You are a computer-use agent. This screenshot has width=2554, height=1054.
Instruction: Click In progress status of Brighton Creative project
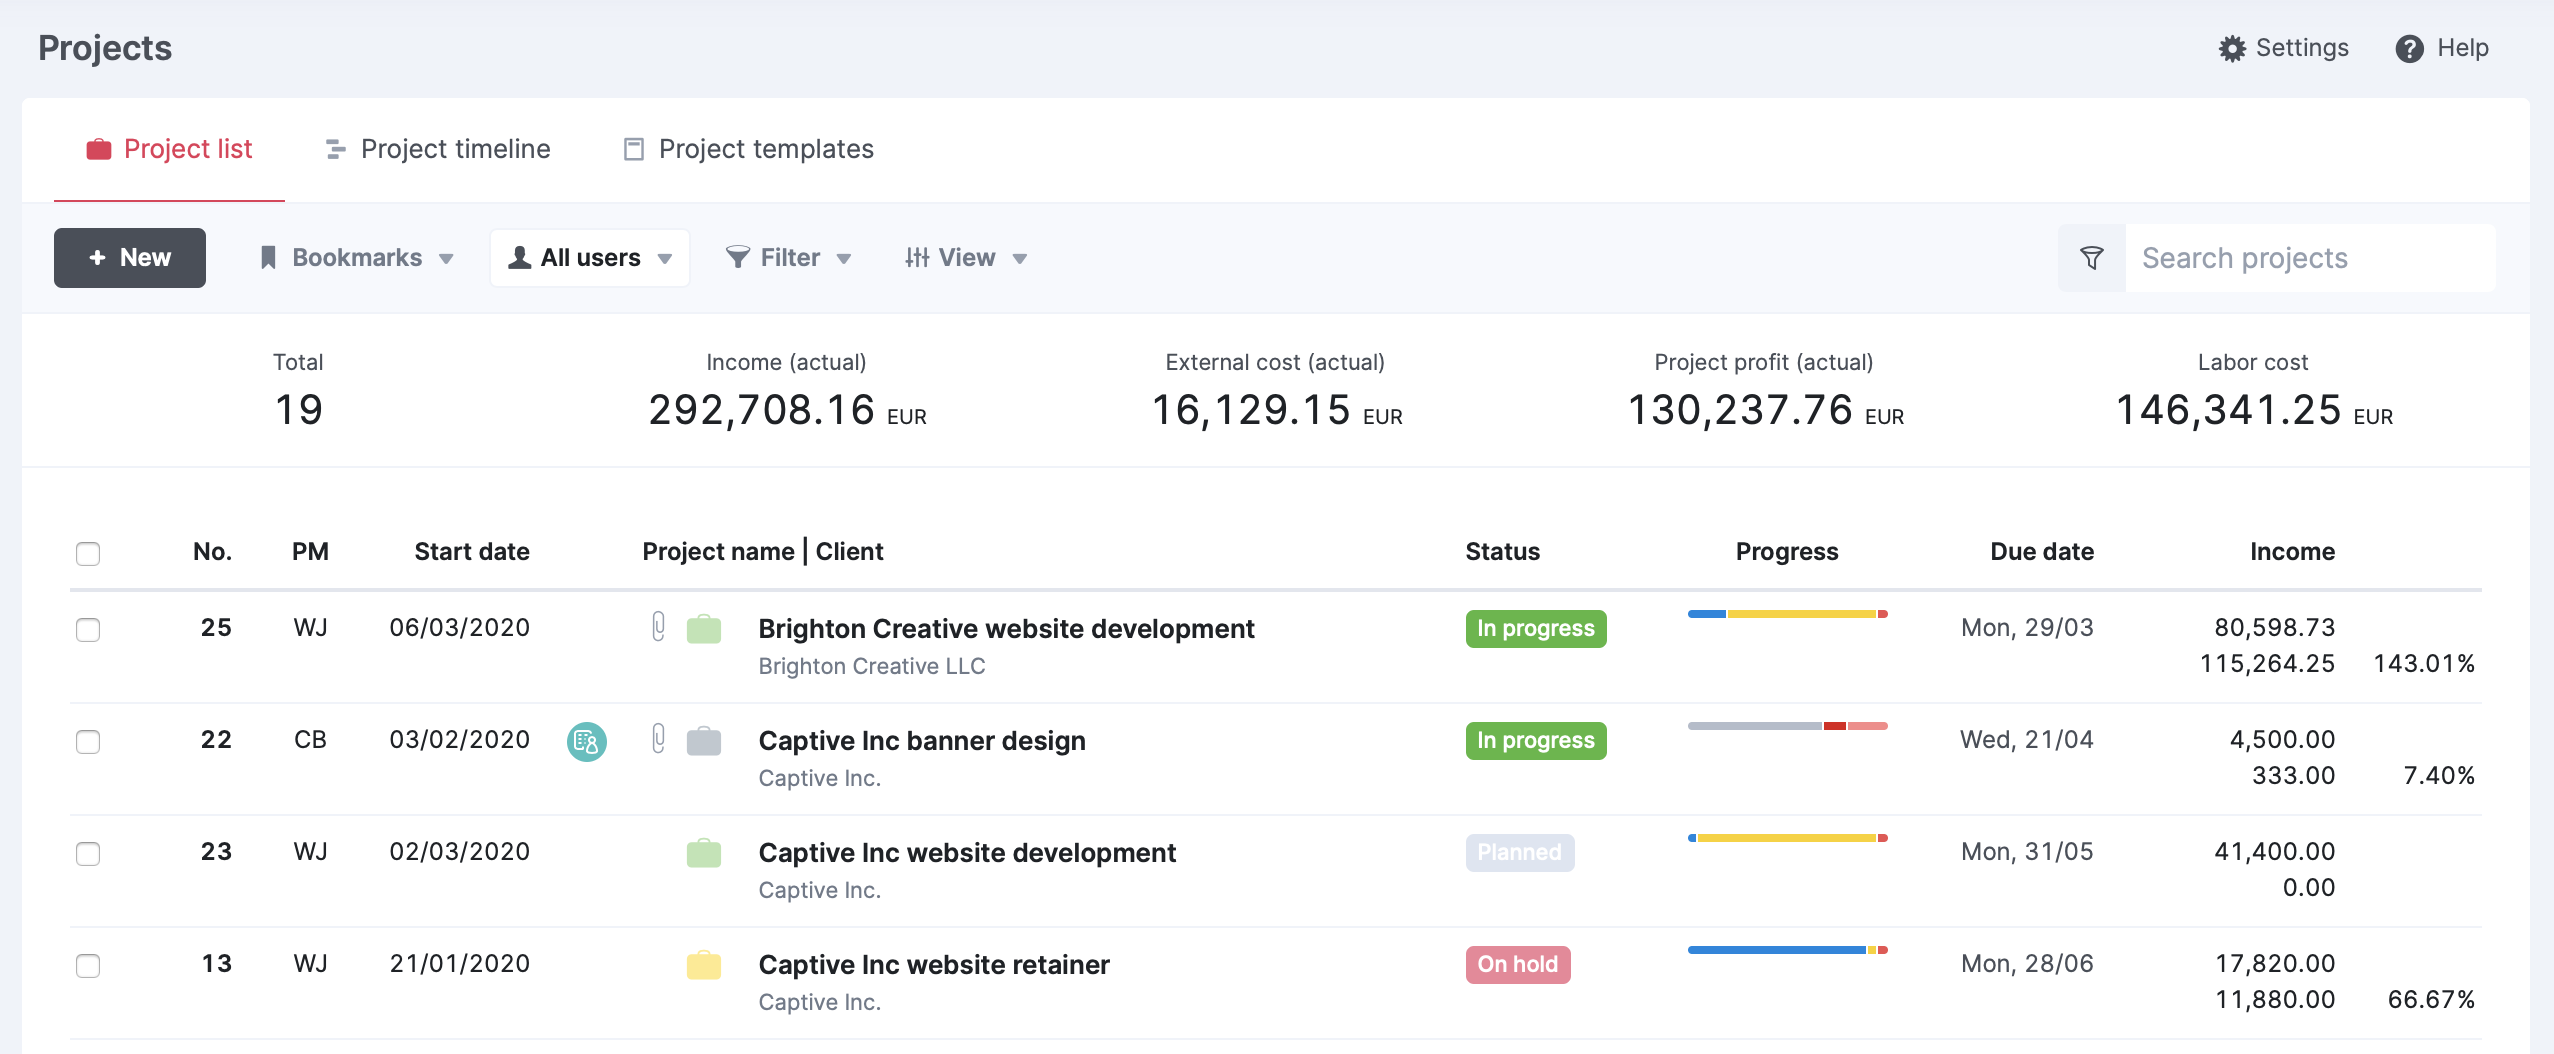1536,629
